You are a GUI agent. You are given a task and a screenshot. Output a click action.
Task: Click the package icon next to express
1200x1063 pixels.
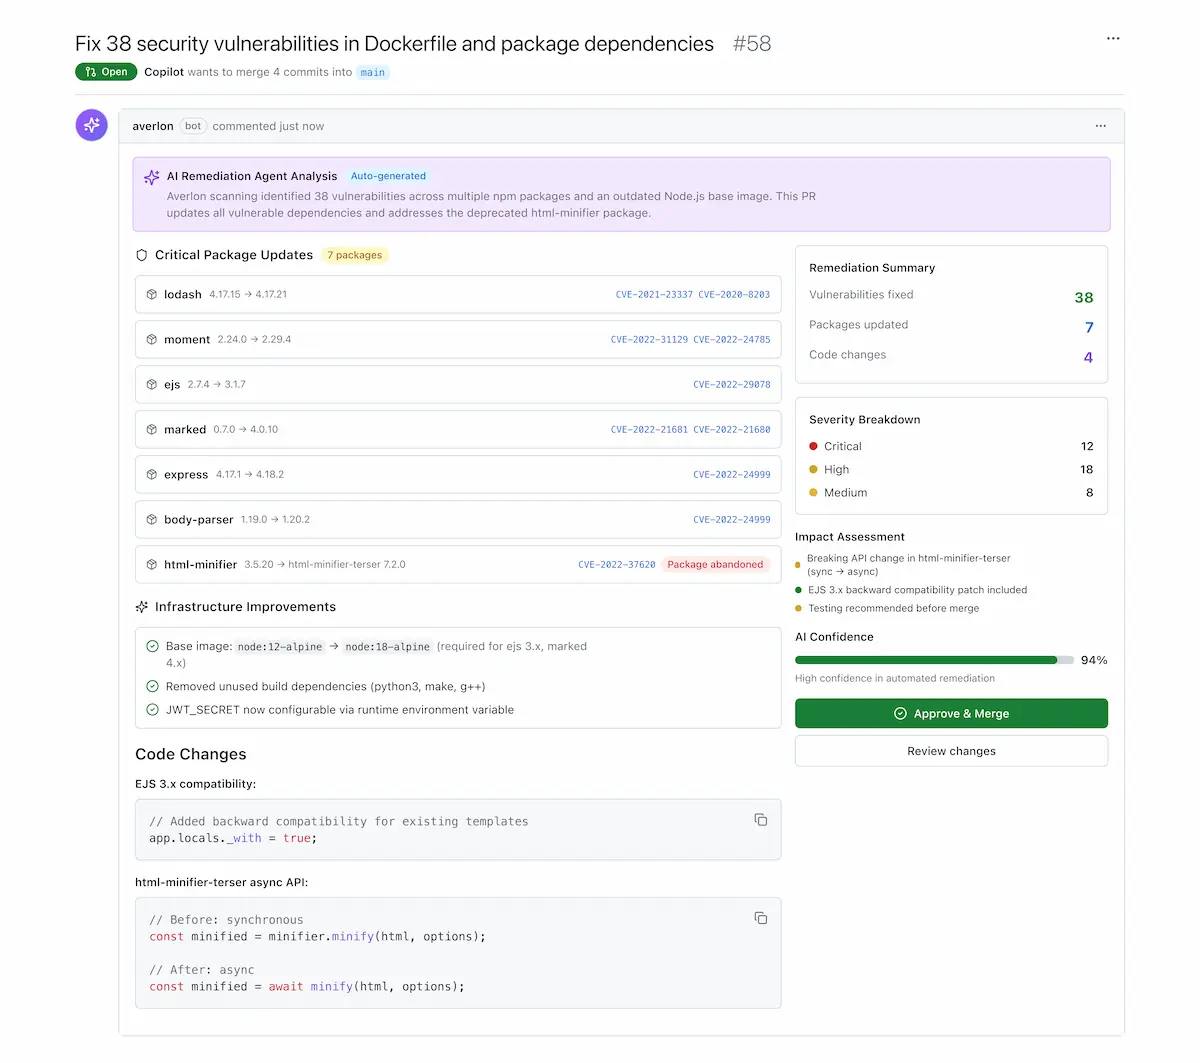(154, 474)
